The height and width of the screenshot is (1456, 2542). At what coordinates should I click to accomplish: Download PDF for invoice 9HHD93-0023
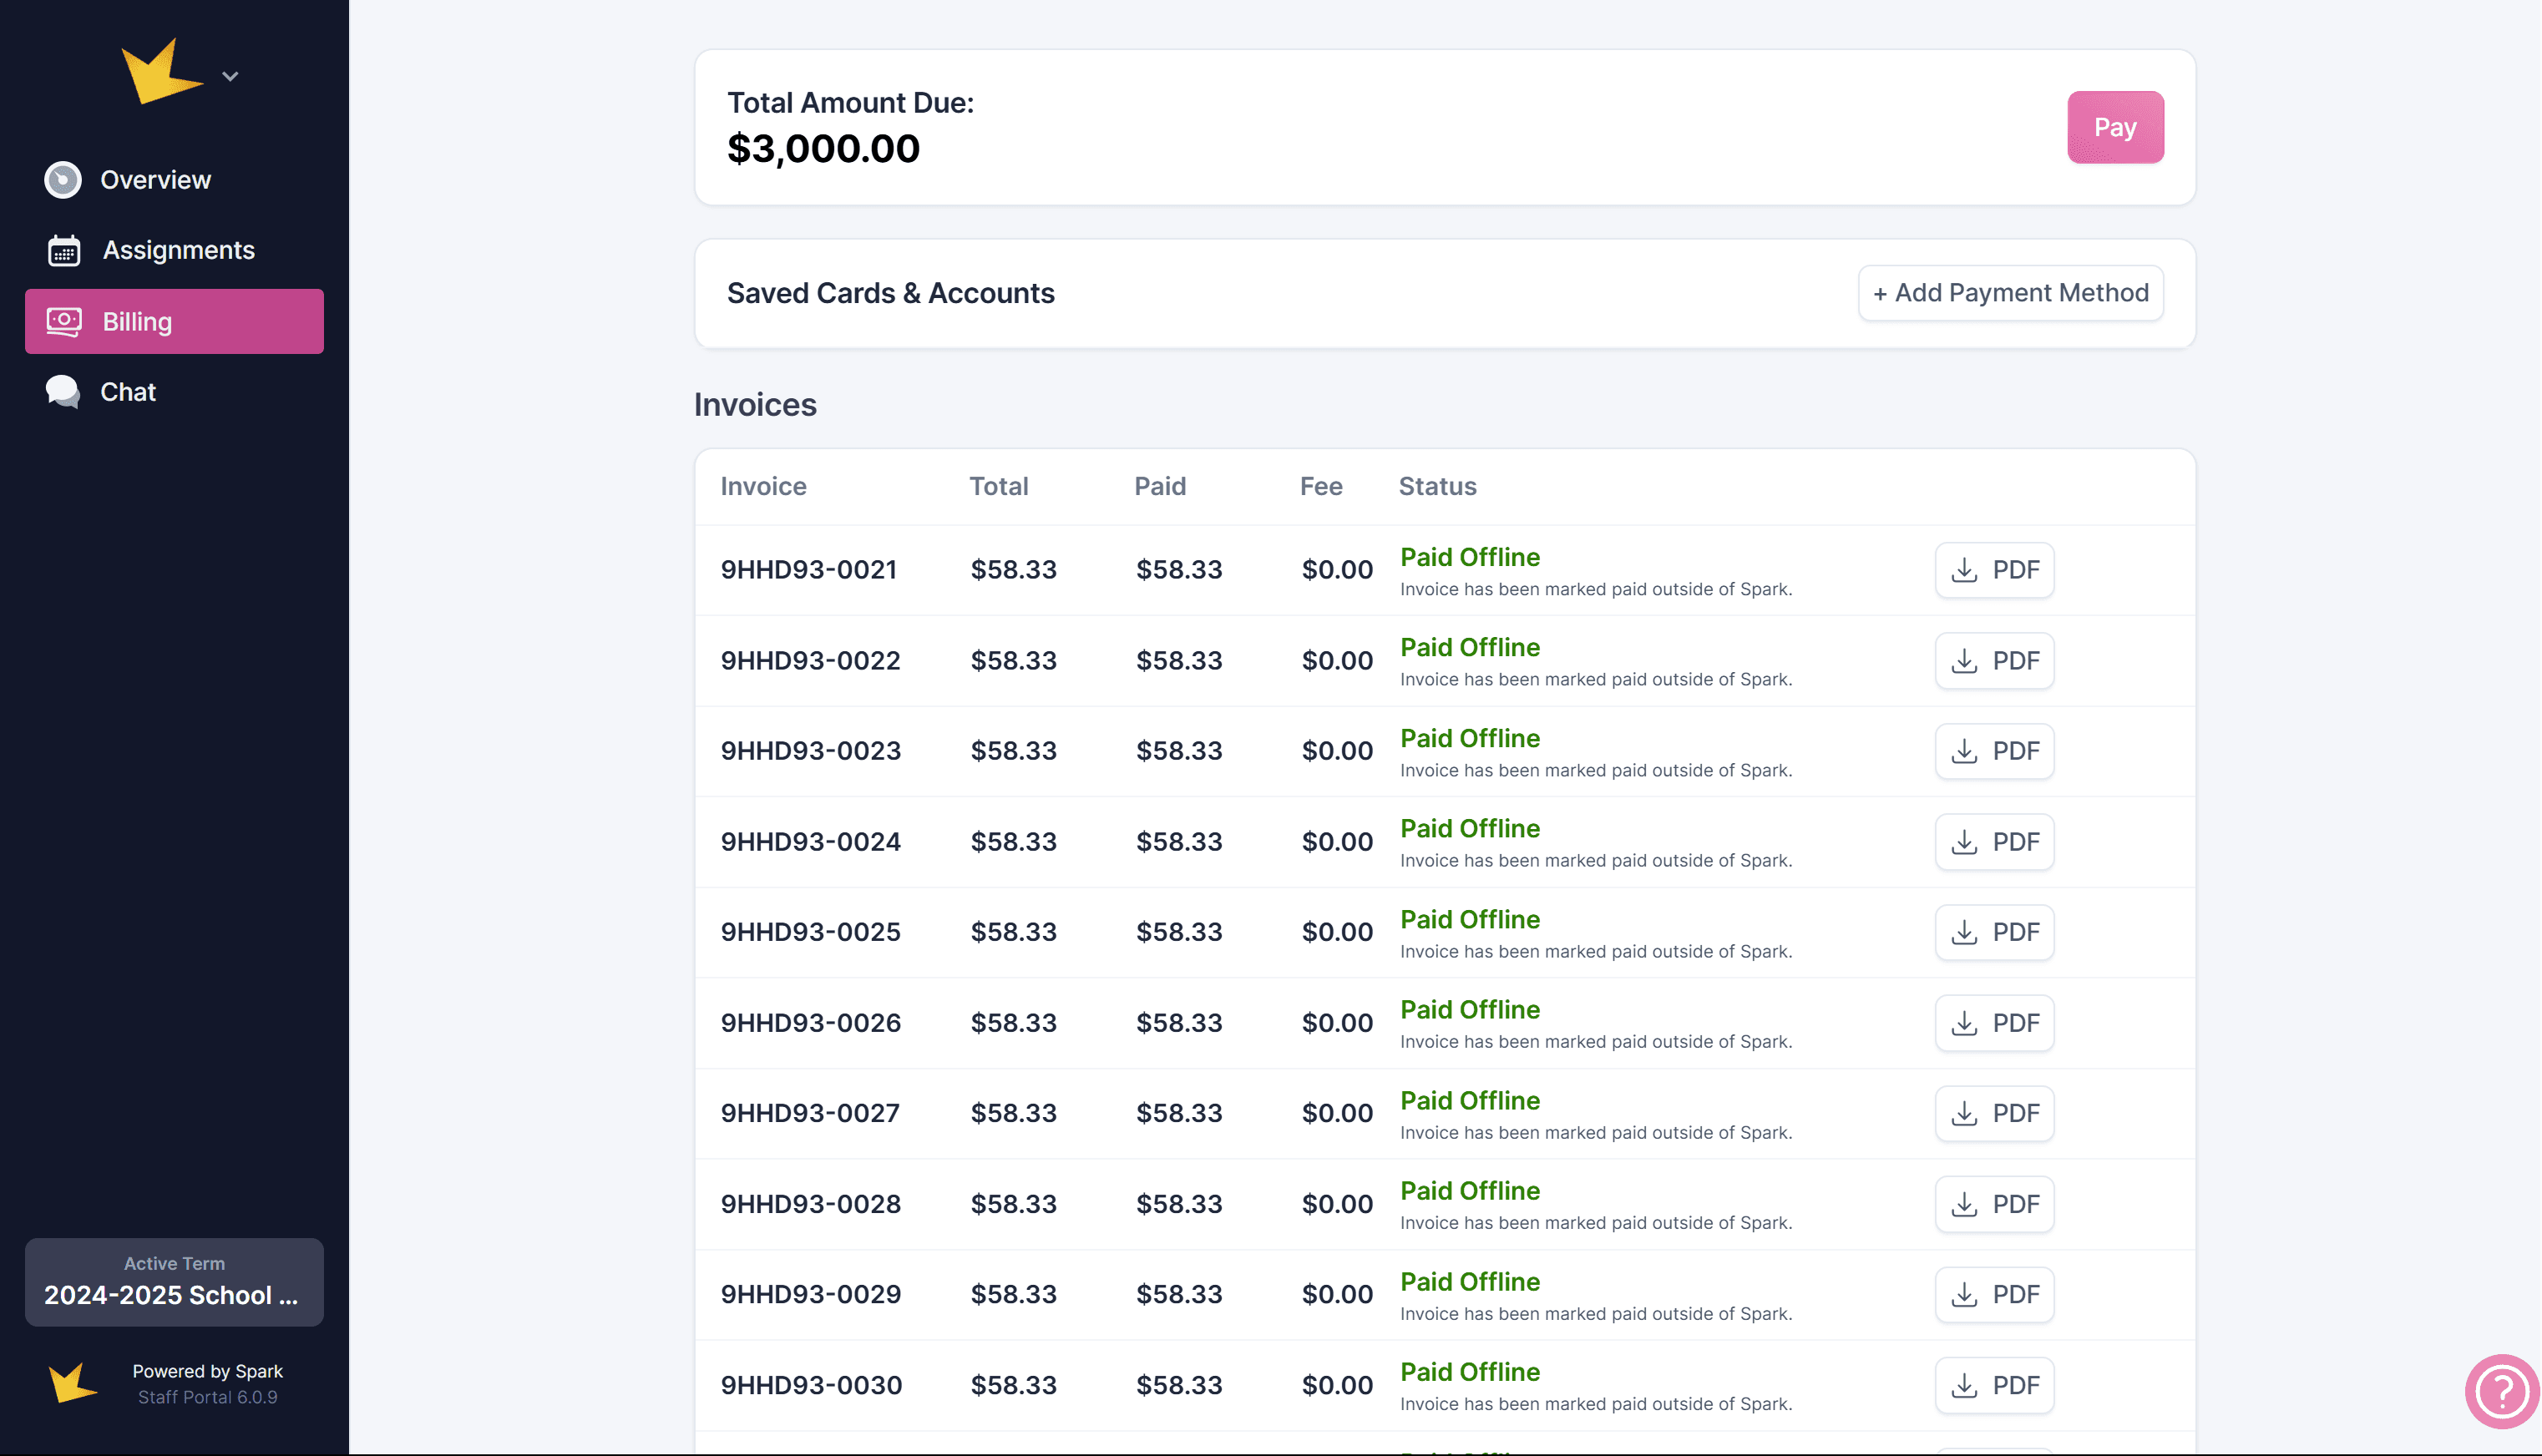pos(1994,751)
